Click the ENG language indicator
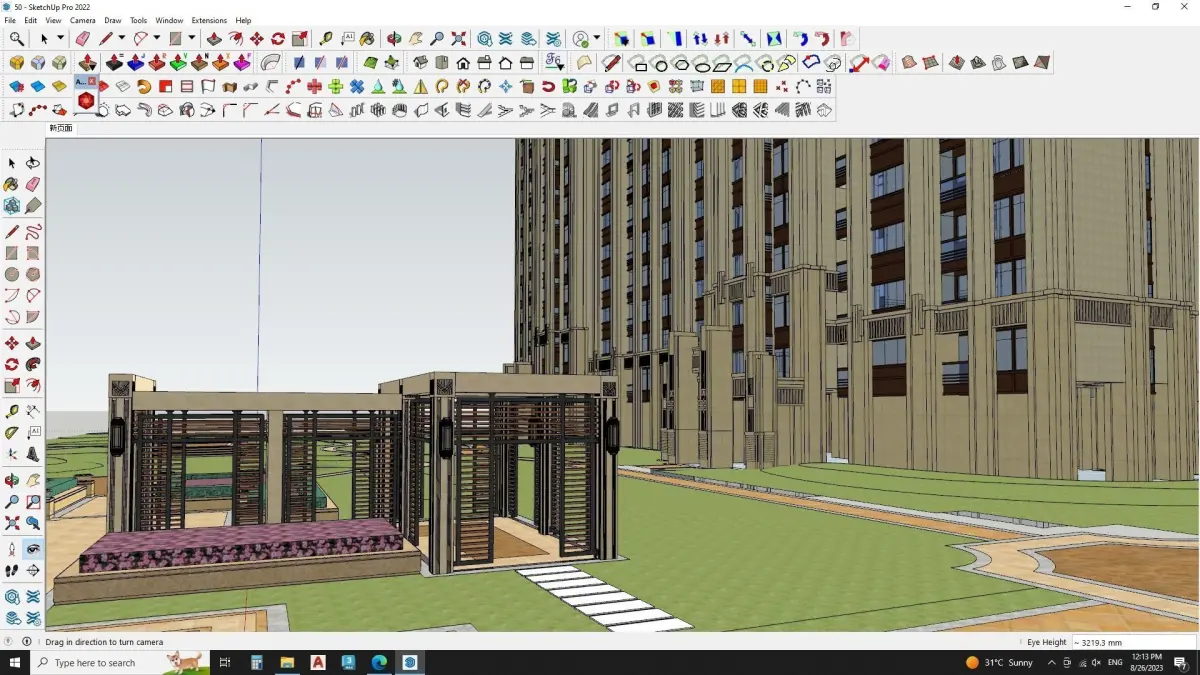 pos(1115,662)
